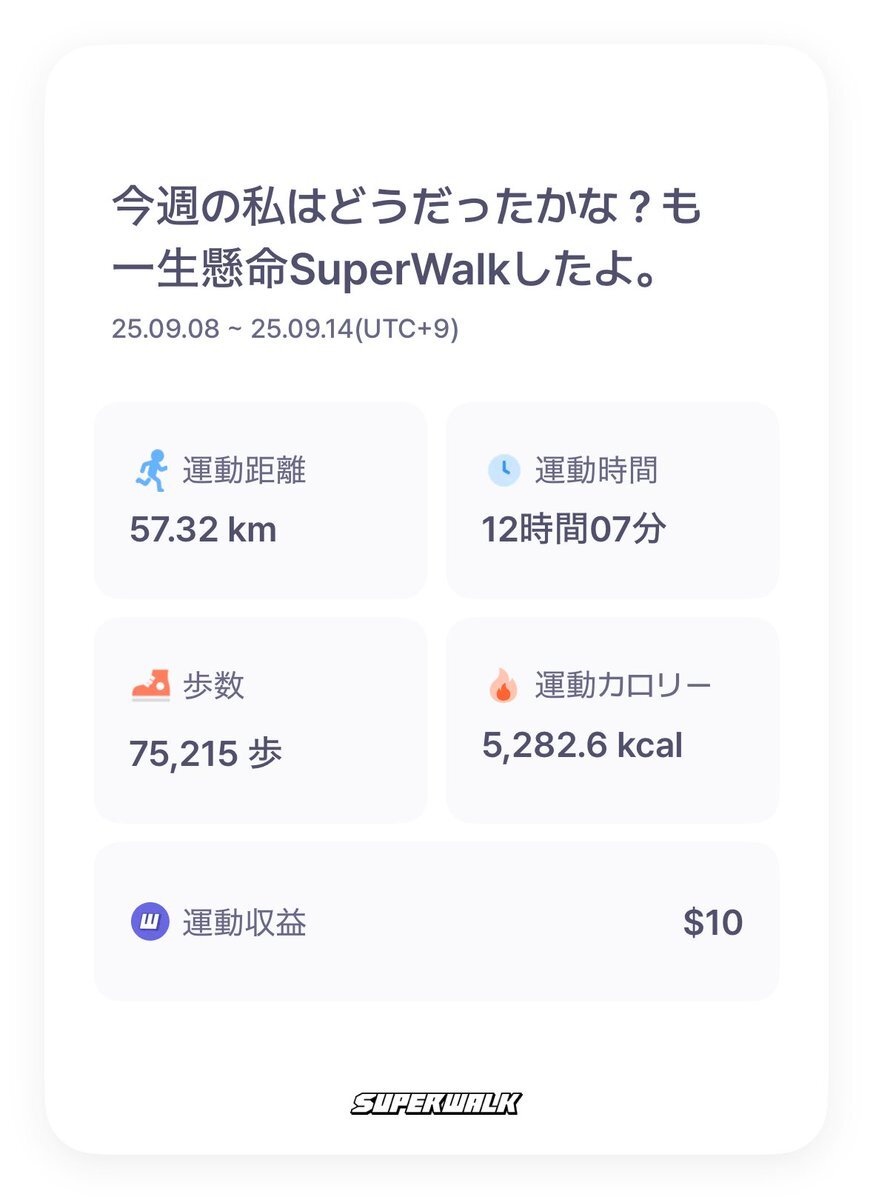Click the SUPERWALK logo at bottom
The height and width of the screenshot is (1200, 873).
[436, 1104]
